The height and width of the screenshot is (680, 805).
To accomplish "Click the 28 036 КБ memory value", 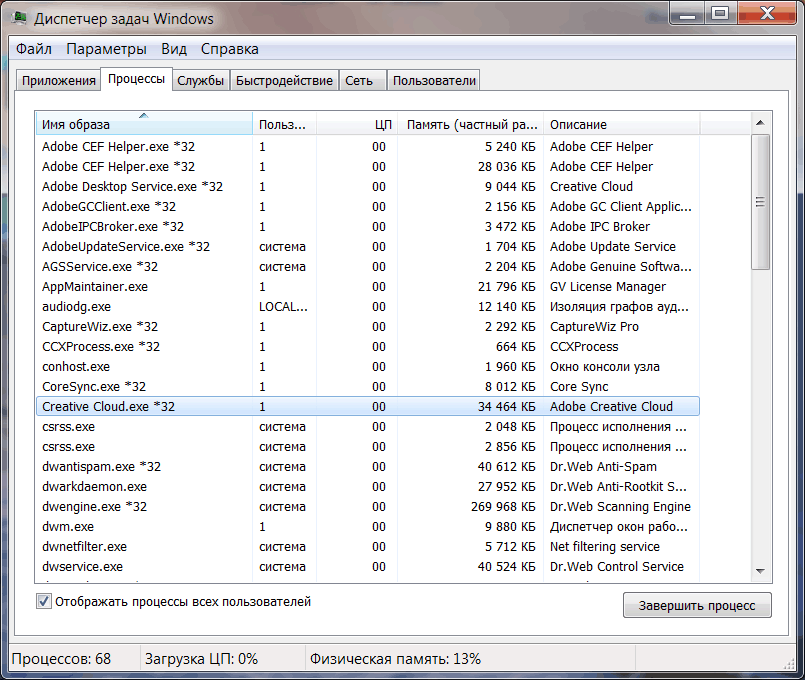I will 506,167.
